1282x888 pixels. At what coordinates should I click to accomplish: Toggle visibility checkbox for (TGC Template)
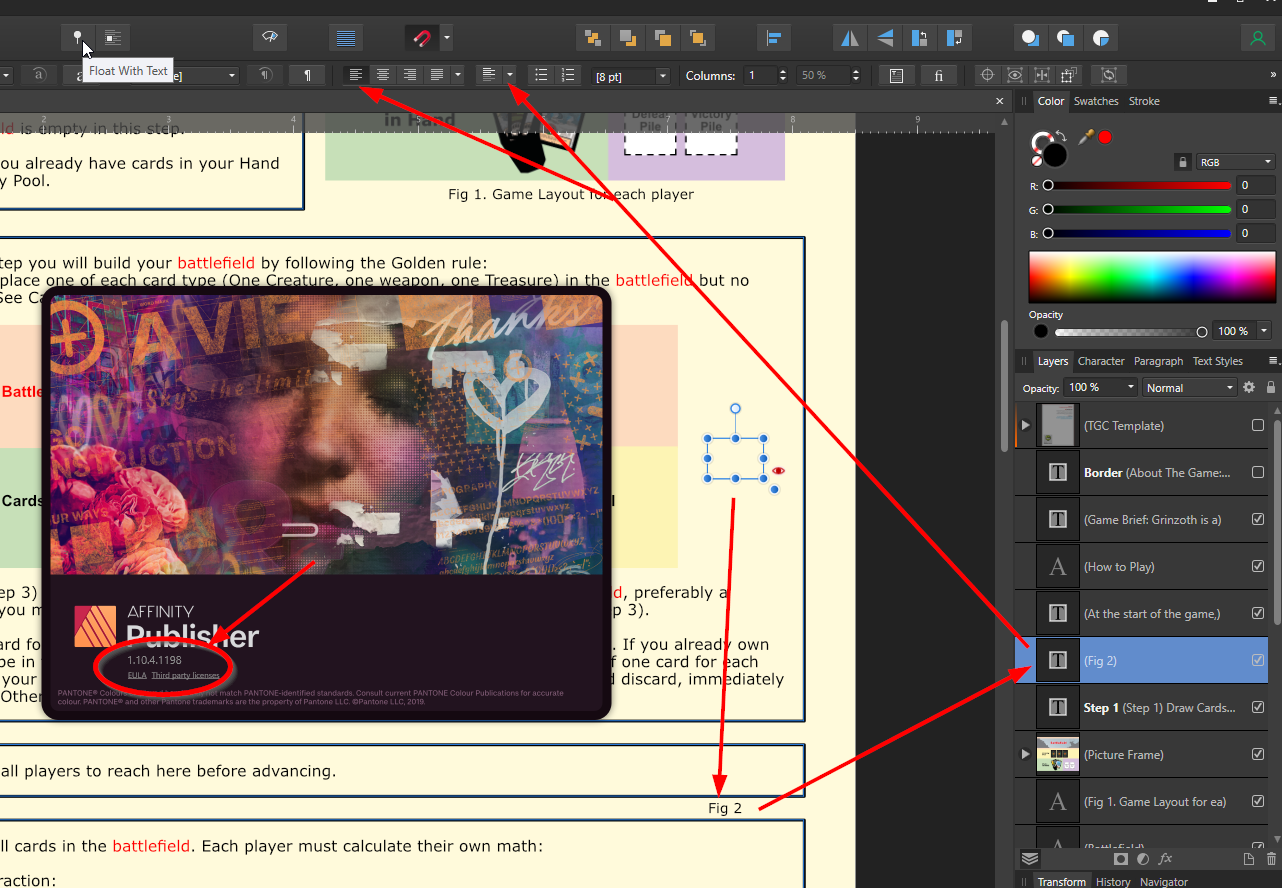1258,426
